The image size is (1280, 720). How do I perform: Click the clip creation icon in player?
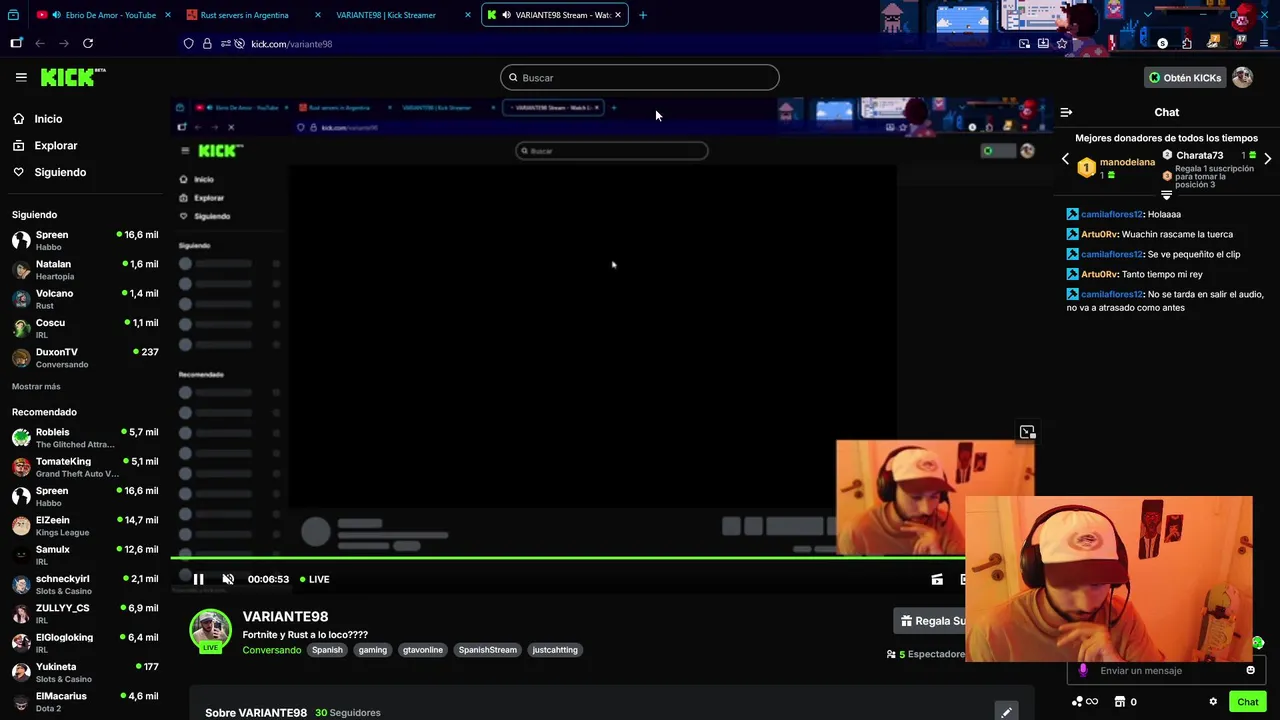click(937, 579)
